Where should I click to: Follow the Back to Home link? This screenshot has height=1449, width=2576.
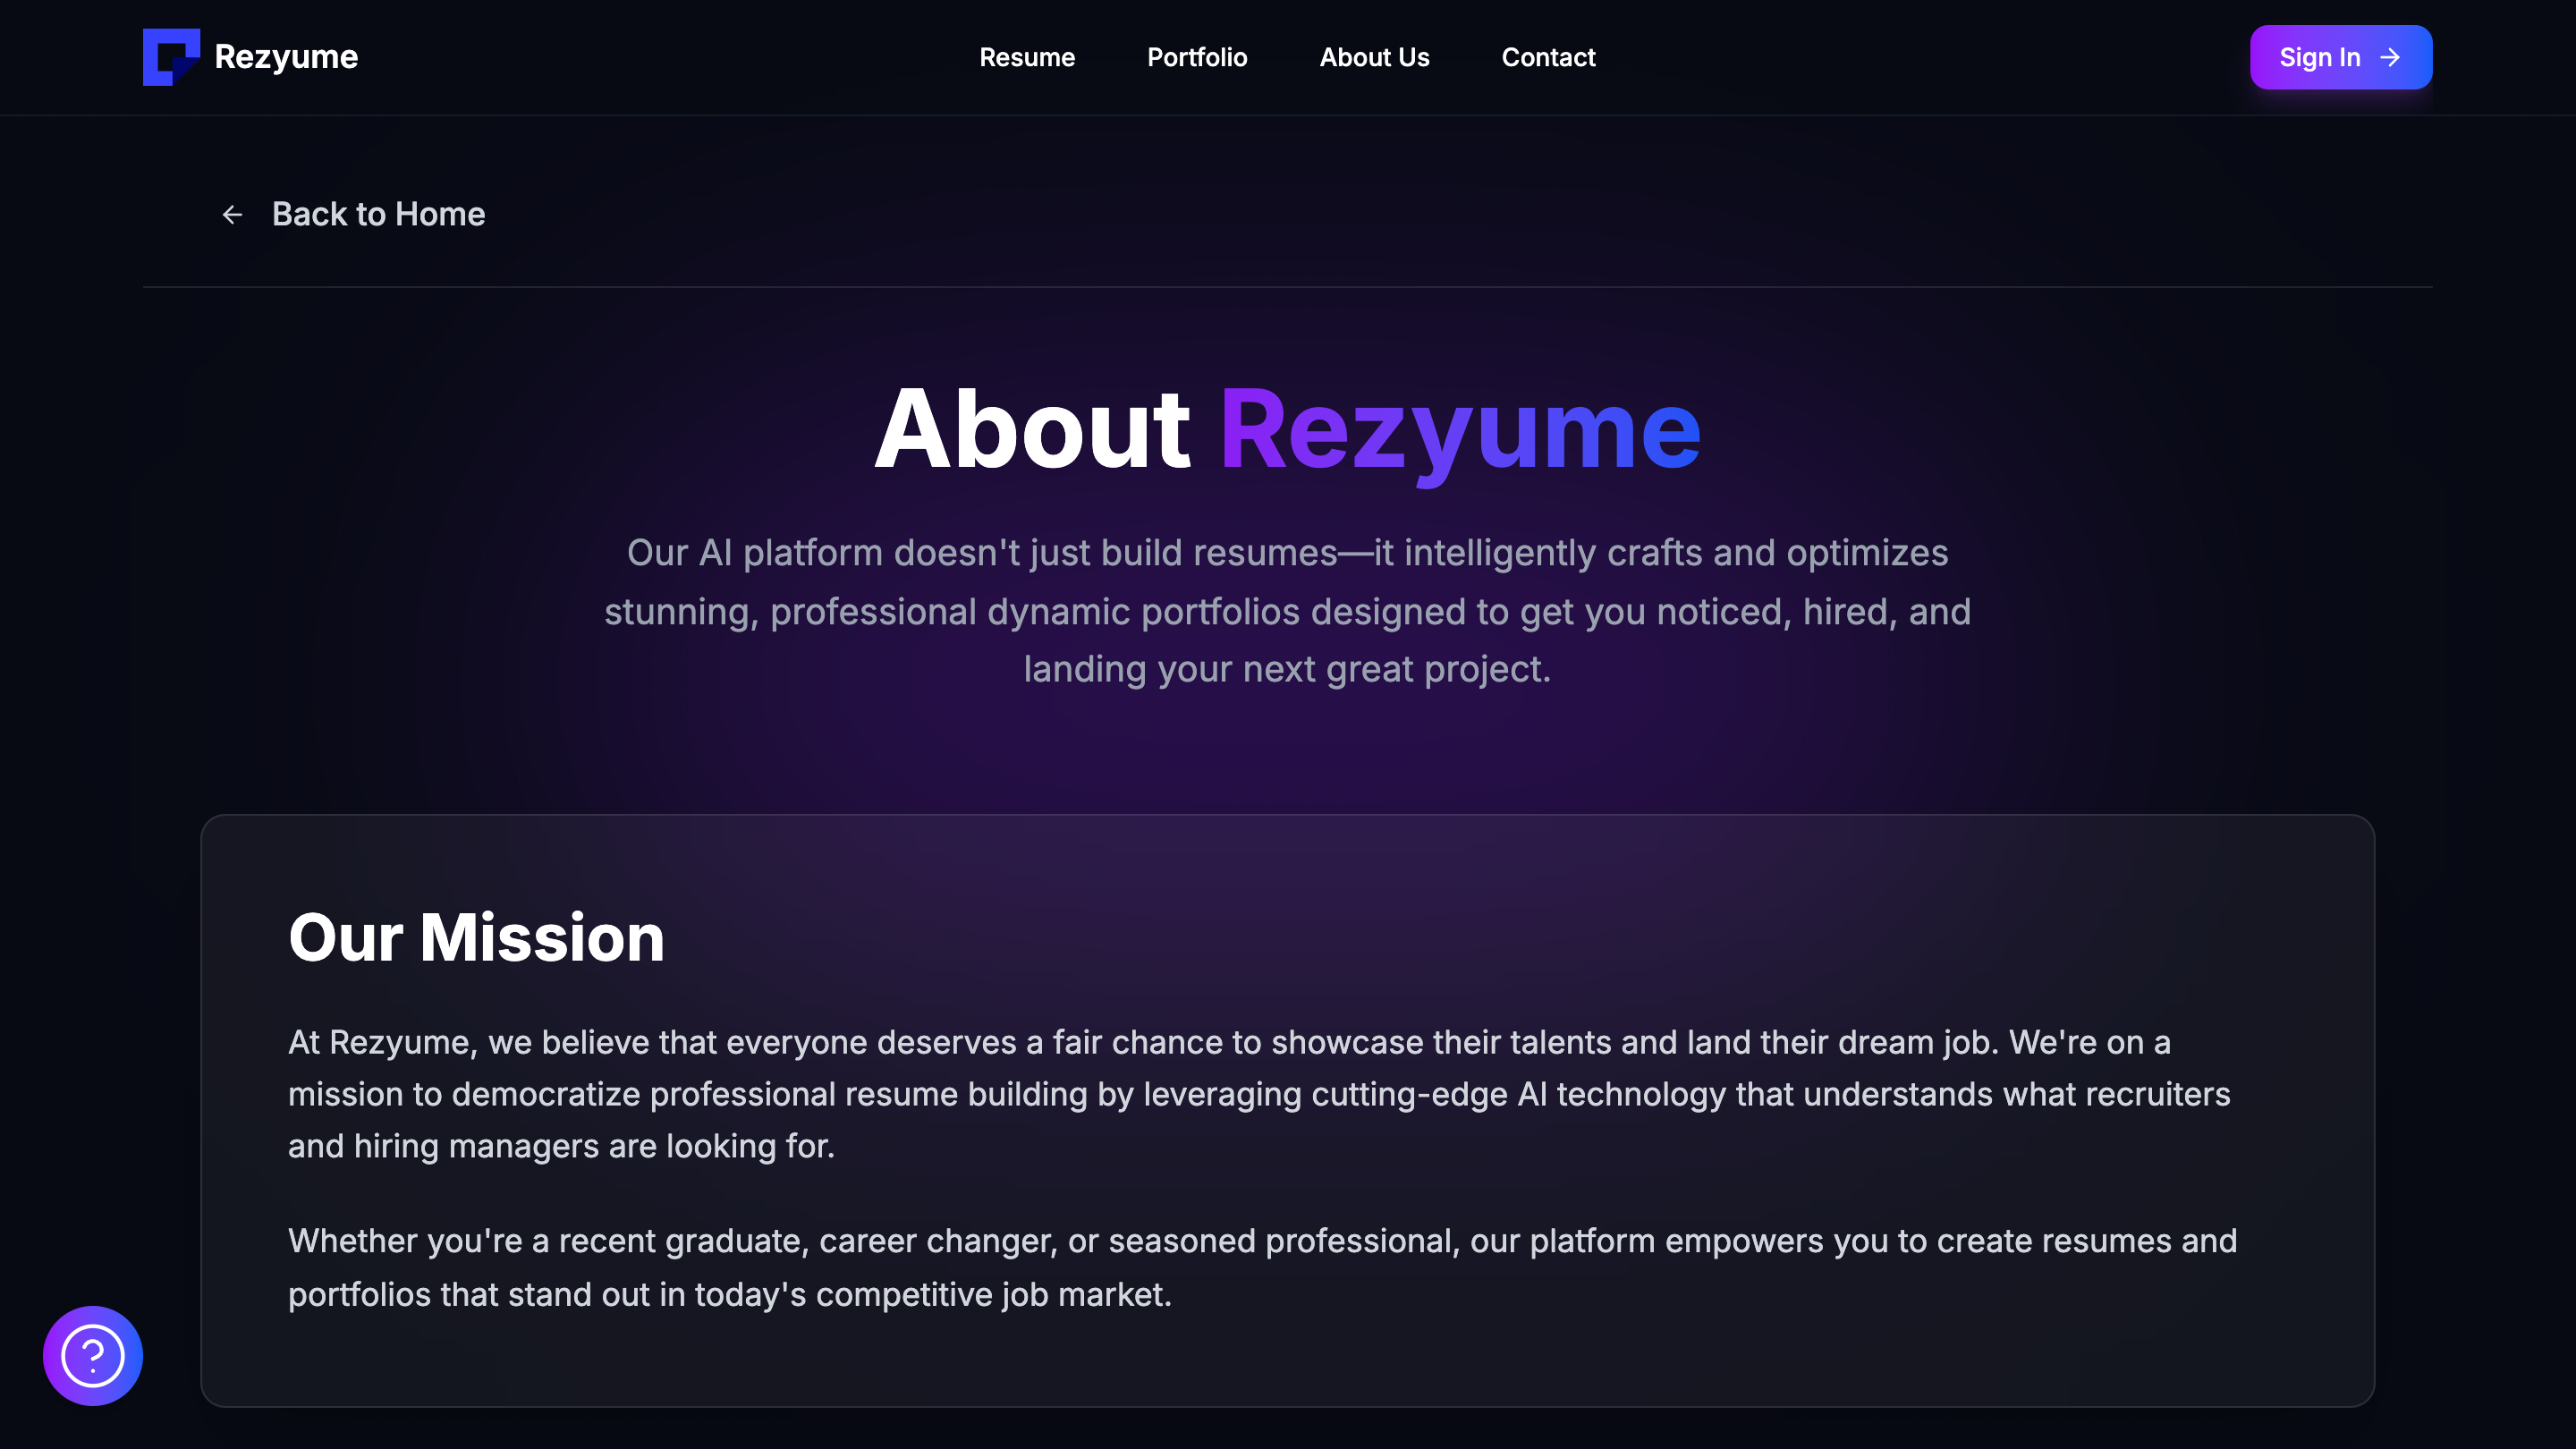click(x=352, y=214)
